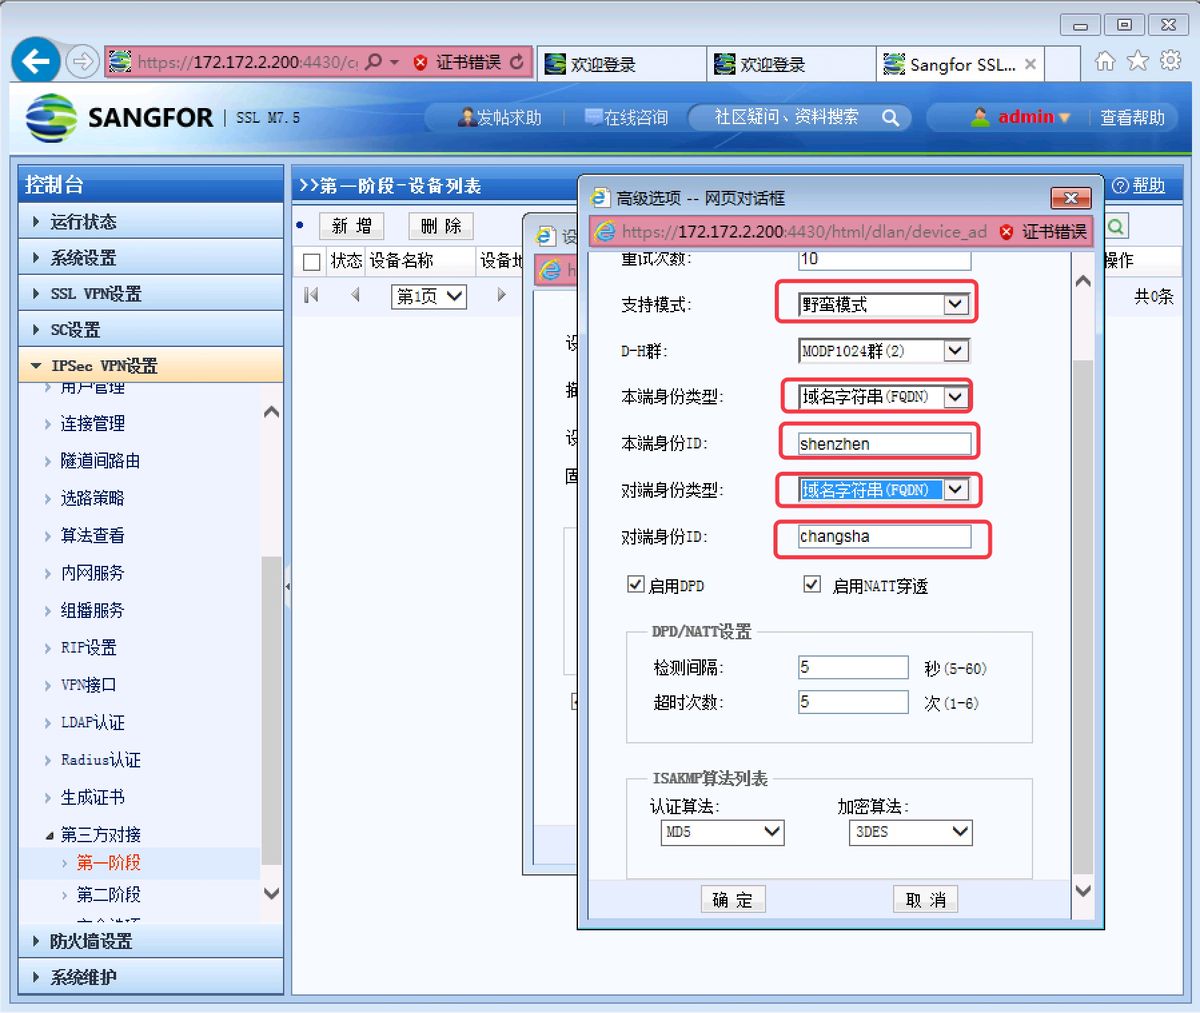
Task: Click the address bar search magnifier icon
Action: [373, 62]
